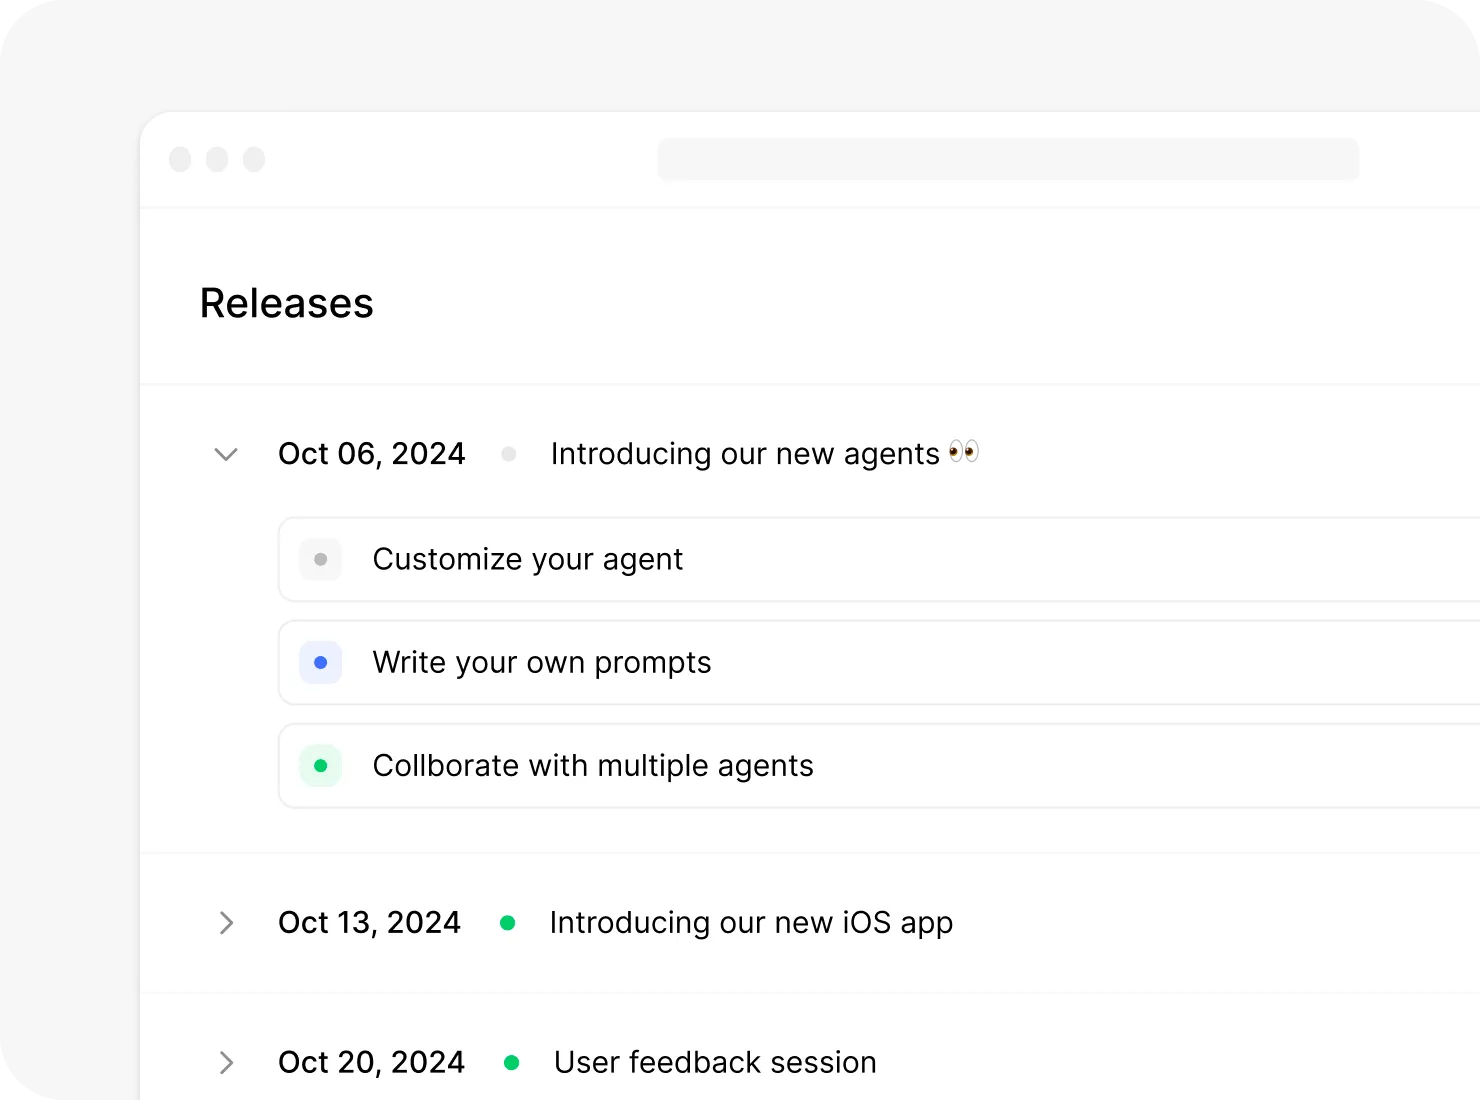The image size is (1480, 1100).
Task: Click gray status icon for Customize your agent
Action: coord(321,560)
